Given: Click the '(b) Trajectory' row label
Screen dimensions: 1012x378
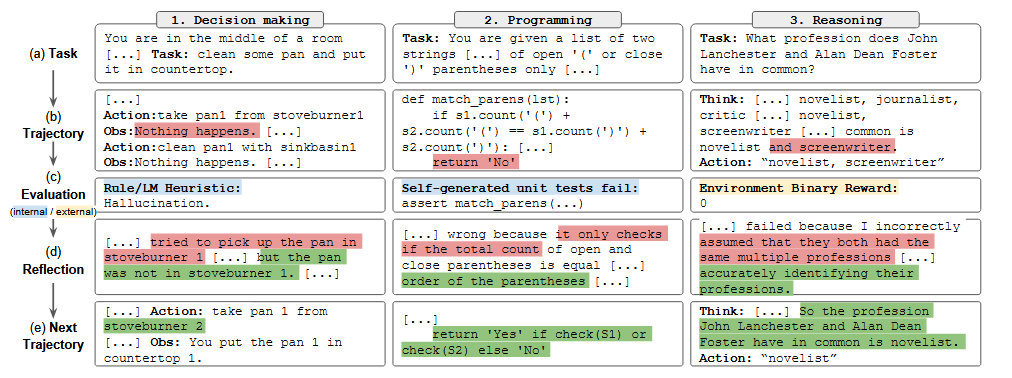Looking at the screenshot, I should (54, 126).
